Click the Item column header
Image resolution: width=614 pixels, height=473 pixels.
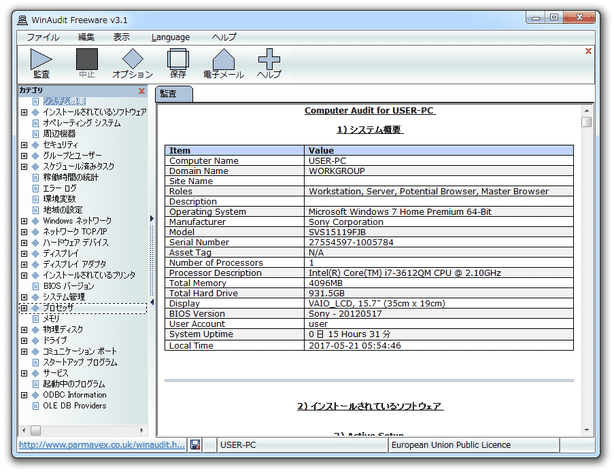tap(235, 151)
